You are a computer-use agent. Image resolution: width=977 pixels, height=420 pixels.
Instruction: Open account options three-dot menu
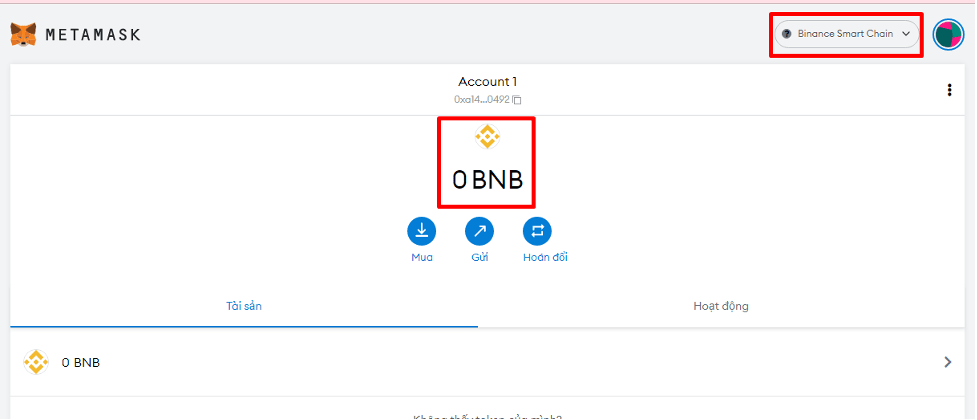click(949, 90)
